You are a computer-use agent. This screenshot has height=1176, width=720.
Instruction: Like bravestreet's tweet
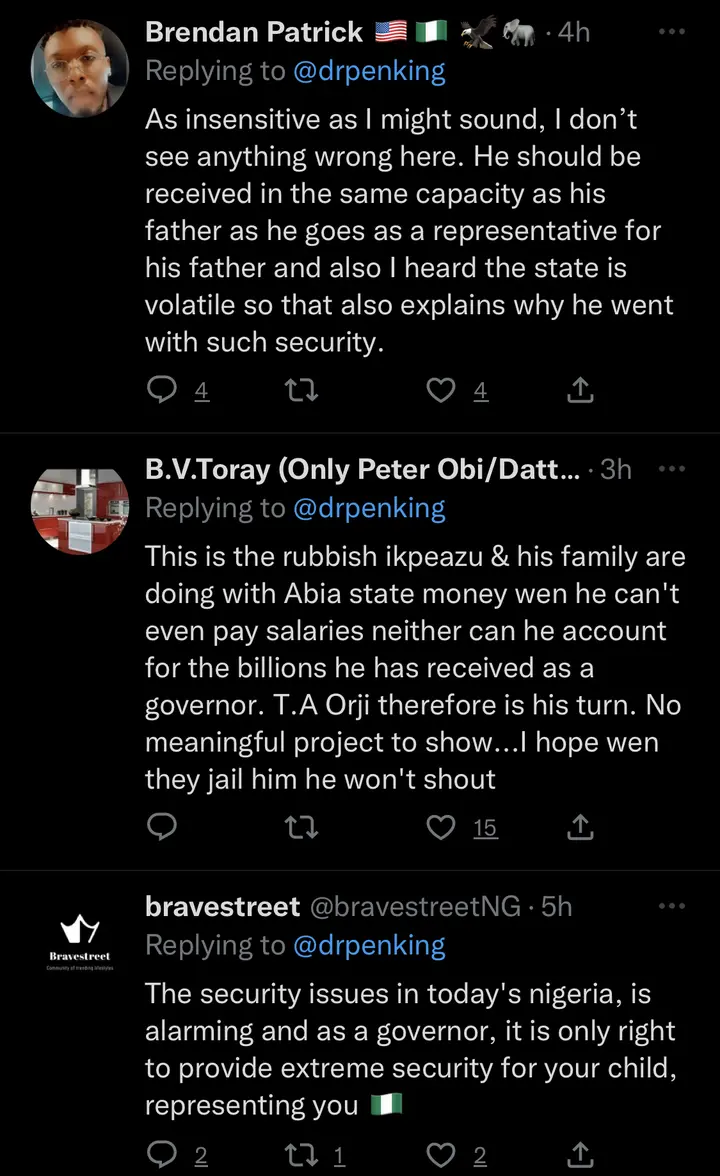(441, 1155)
